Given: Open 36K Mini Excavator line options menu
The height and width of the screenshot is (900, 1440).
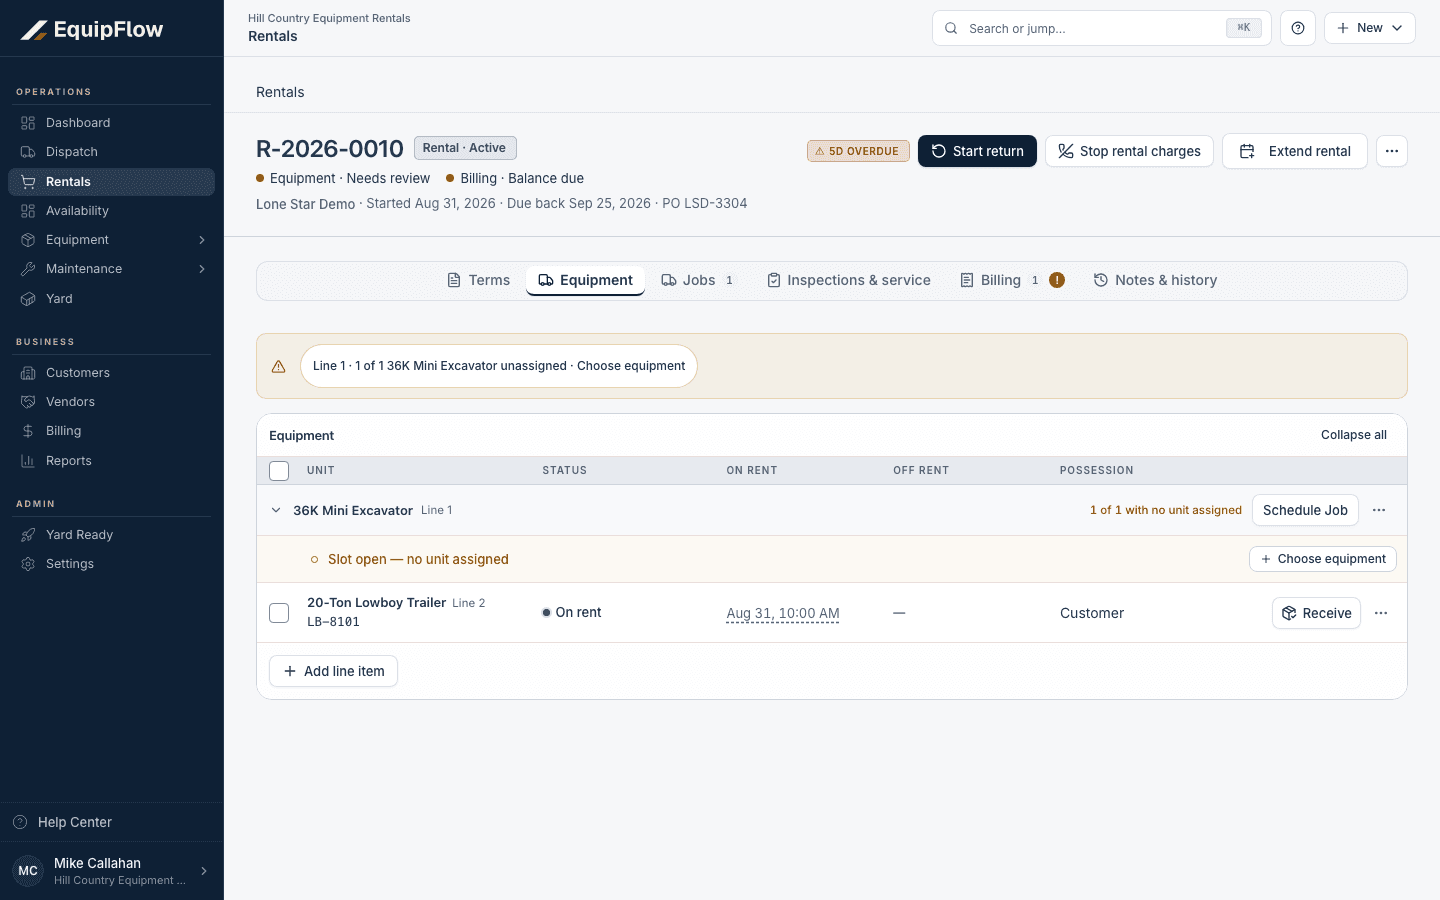Looking at the screenshot, I should 1379,510.
